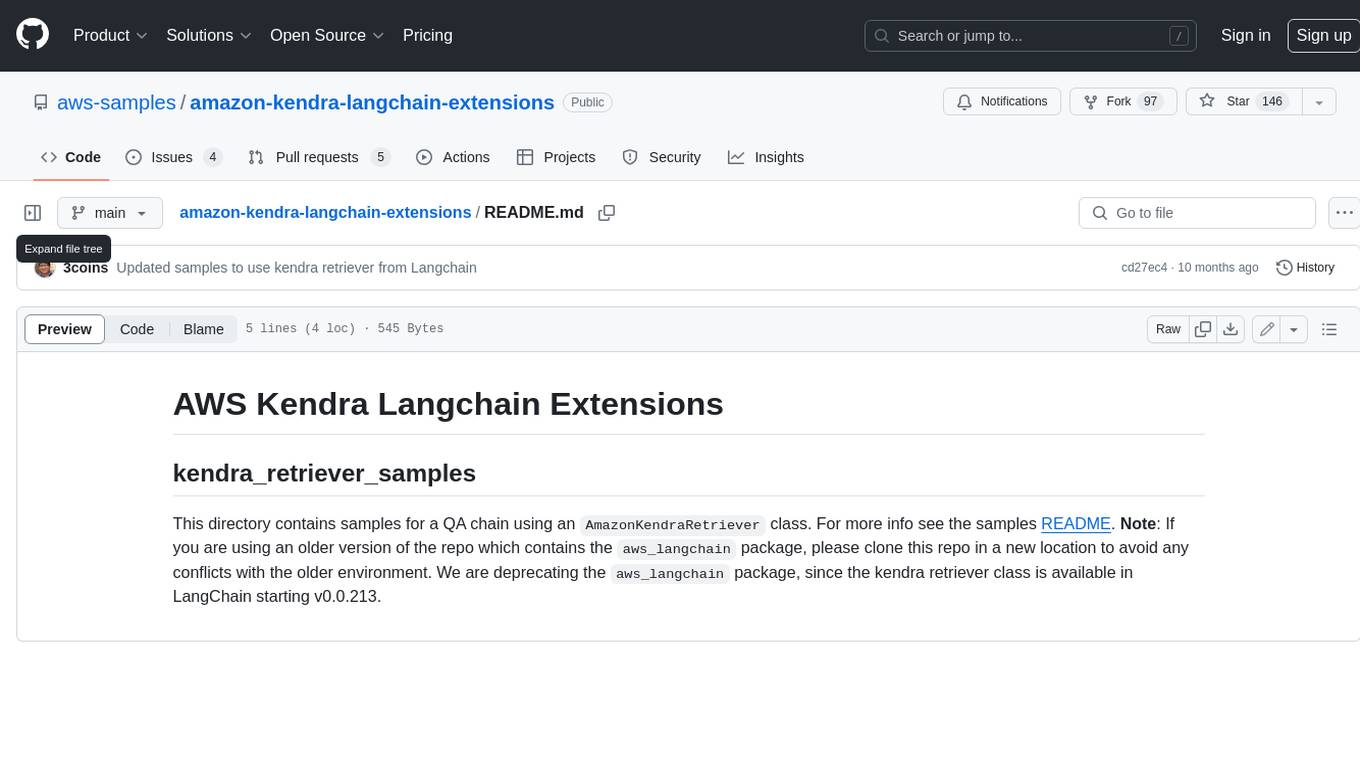This screenshot has height=764, width=1360.
Task: Focus the Go to file field
Action: (1197, 213)
